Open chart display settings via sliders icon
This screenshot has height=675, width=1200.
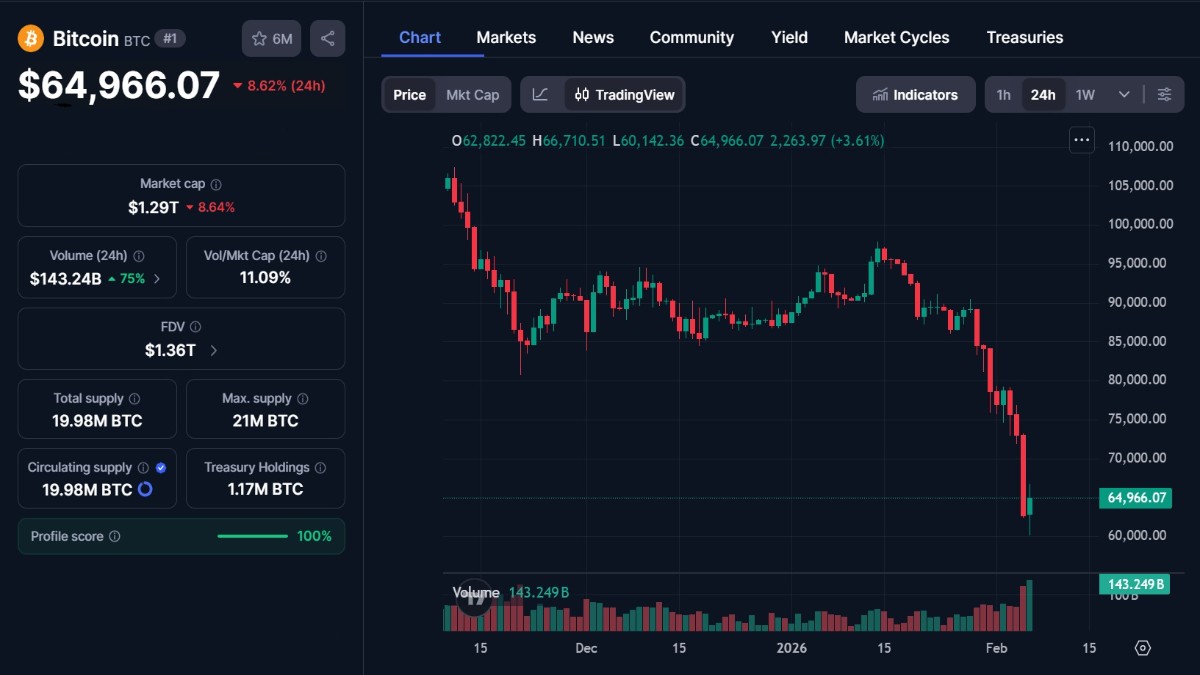coord(1164,94)
